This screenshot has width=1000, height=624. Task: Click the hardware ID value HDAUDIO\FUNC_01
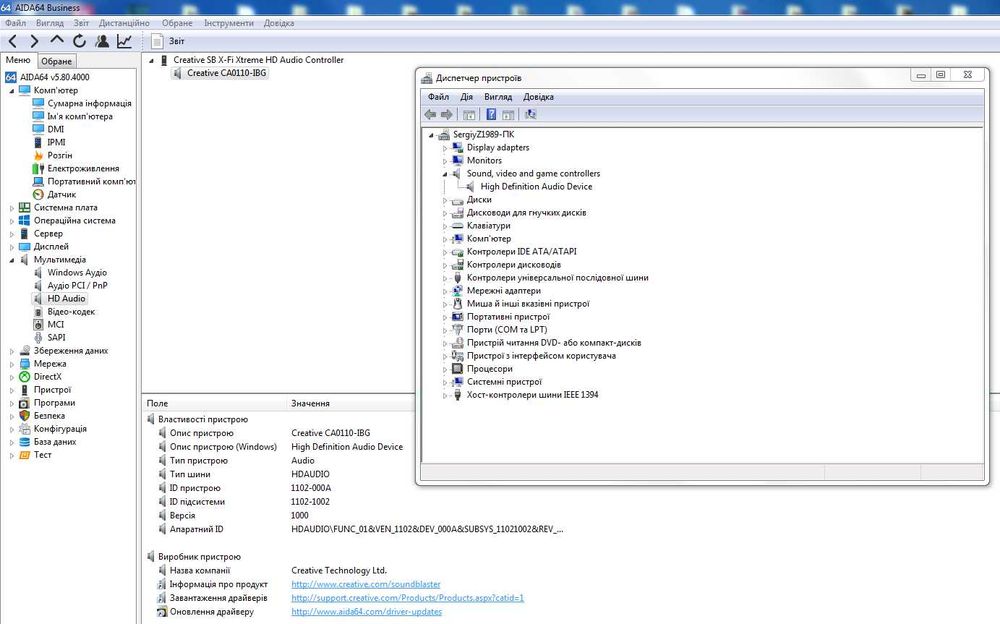tap(427, 529)
